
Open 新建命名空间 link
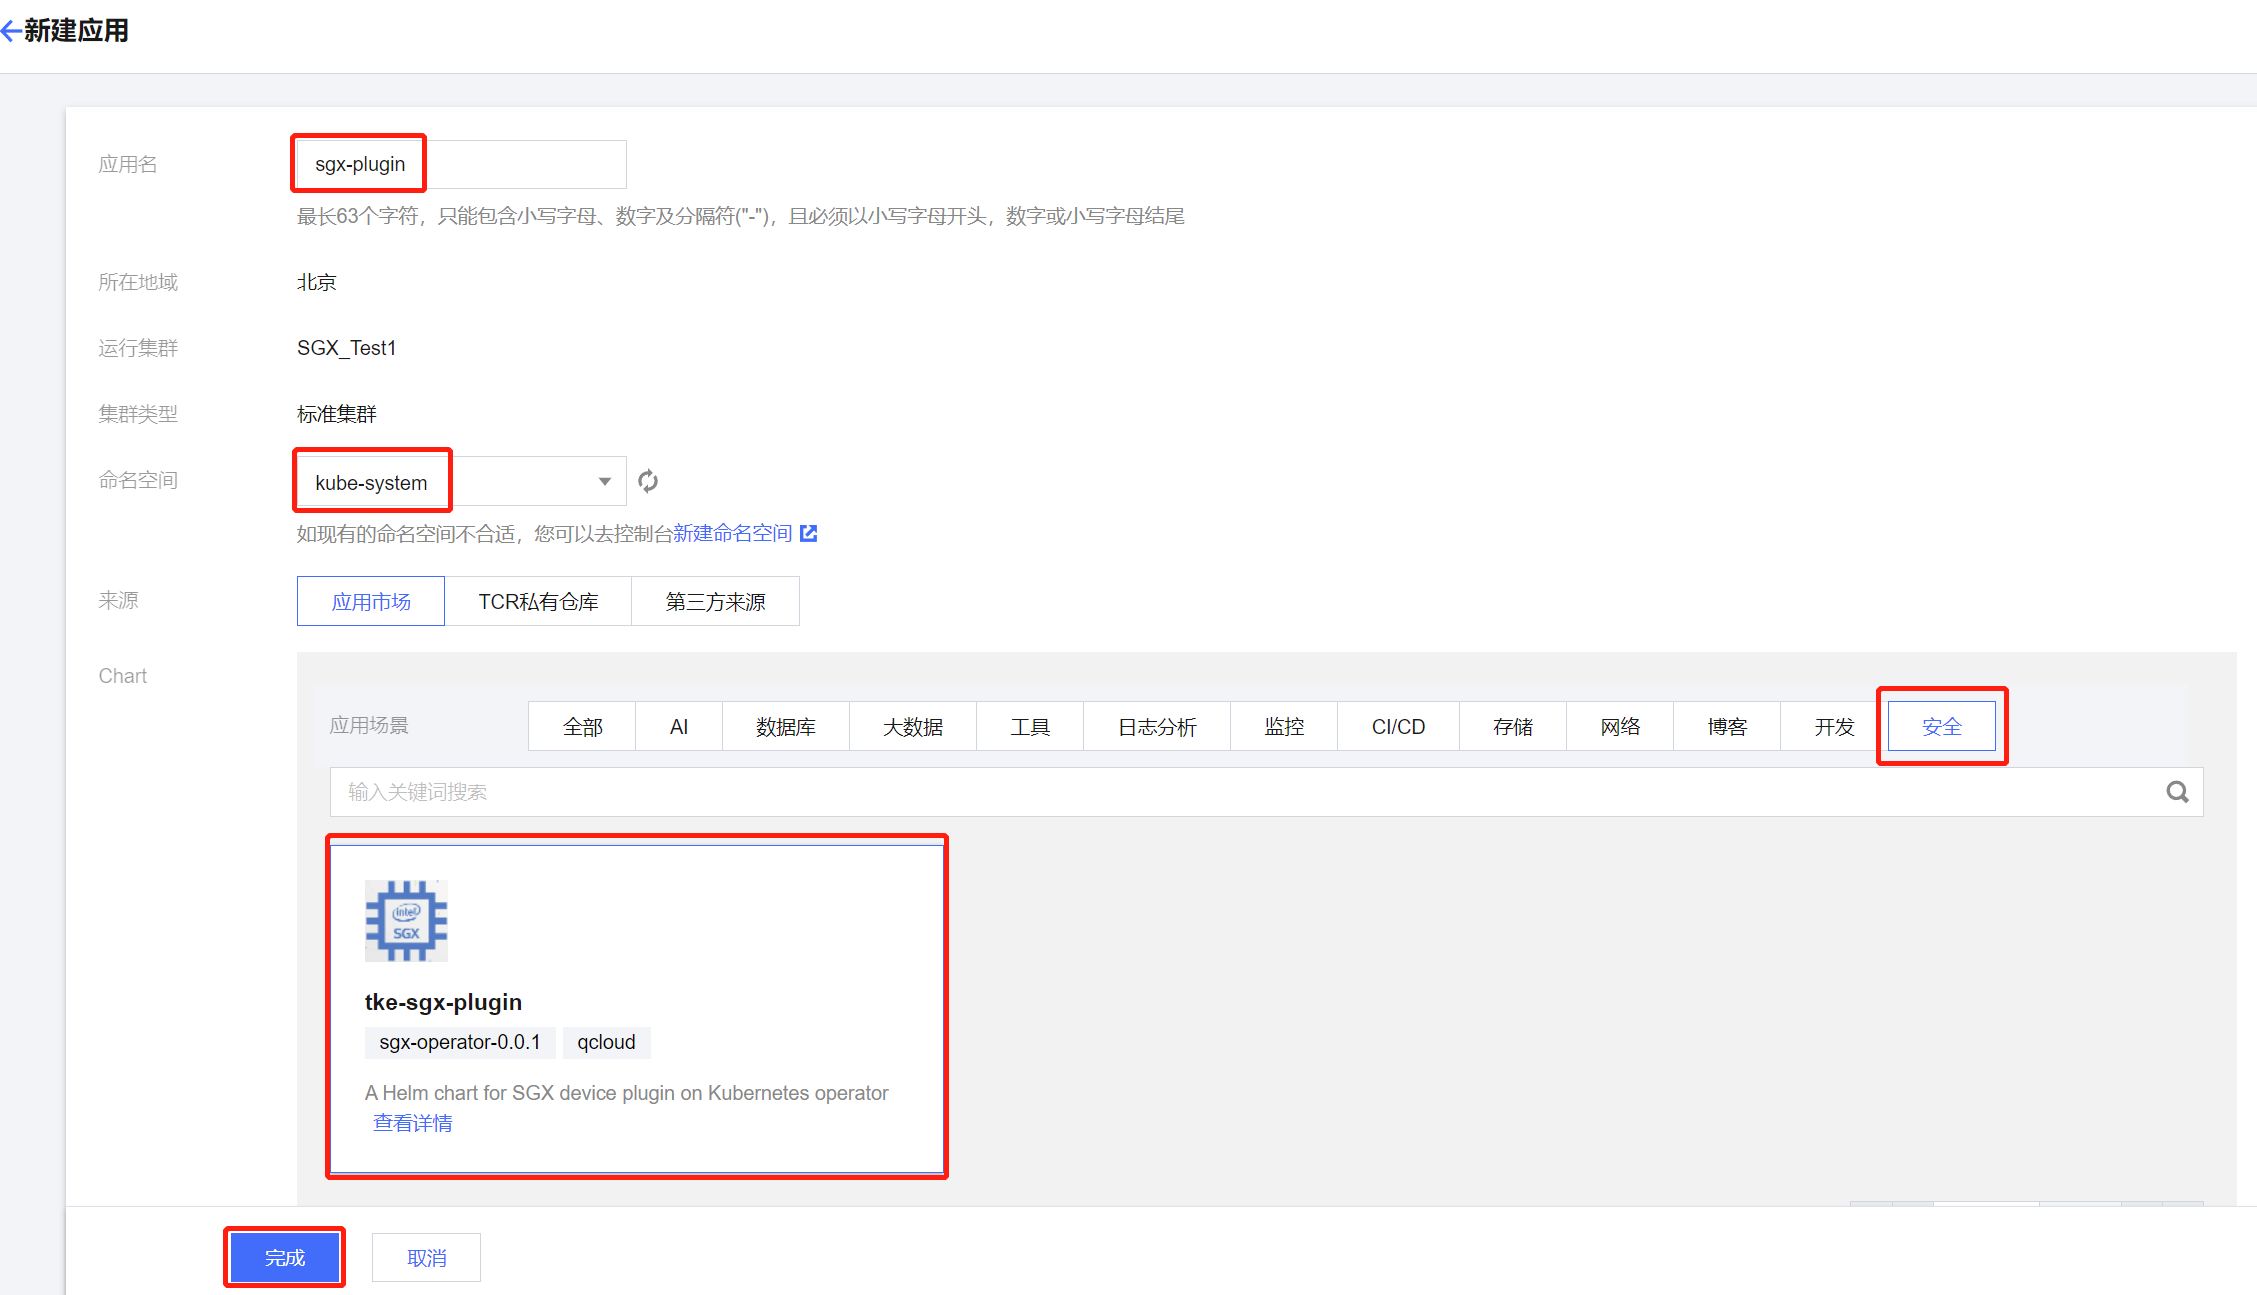732,534
